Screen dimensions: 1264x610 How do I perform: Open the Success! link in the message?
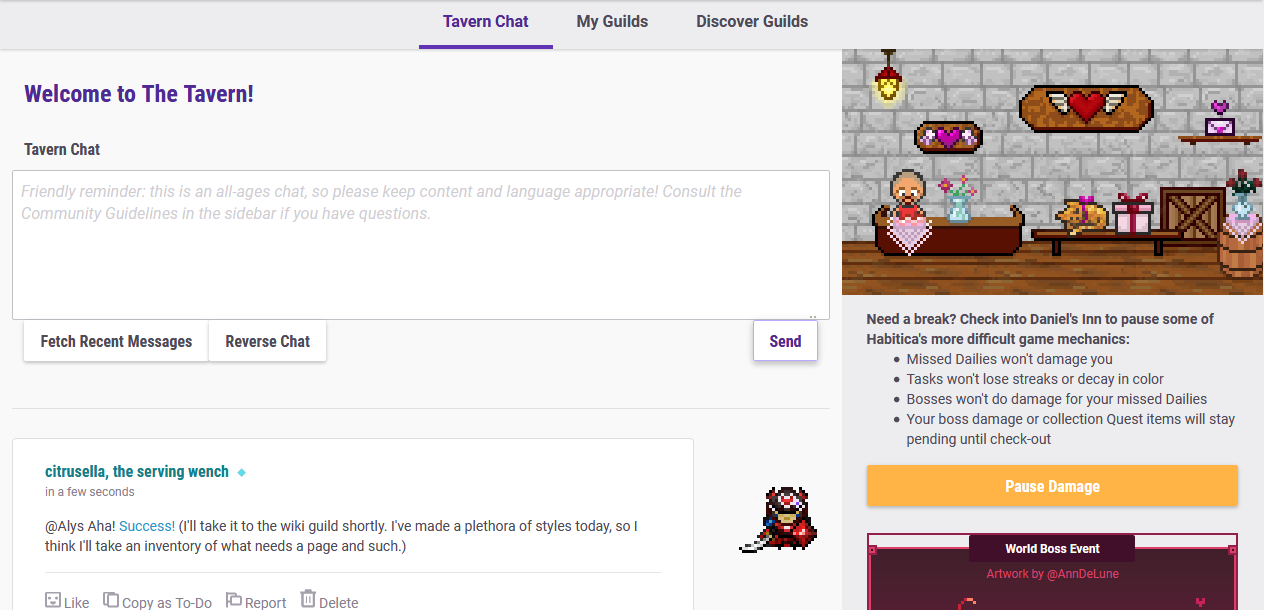147,526
